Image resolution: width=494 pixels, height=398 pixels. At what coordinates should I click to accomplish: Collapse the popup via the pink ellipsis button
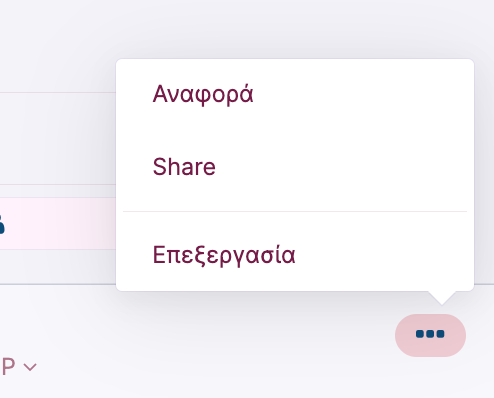[x=430, y=335]
